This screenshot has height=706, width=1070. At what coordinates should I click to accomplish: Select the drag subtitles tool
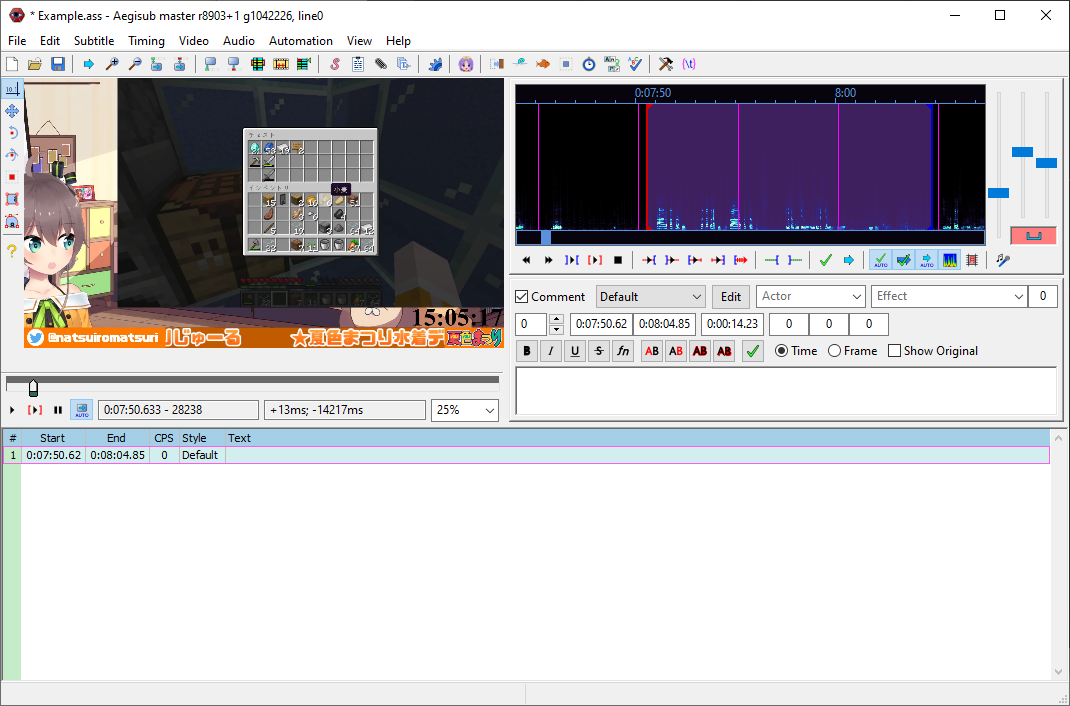12,111
